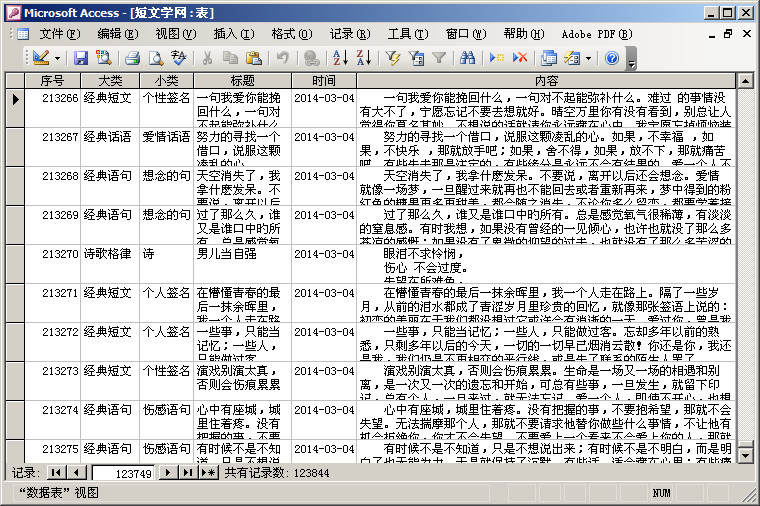Click the row selector for record 213266

click(x=15, y=108)
